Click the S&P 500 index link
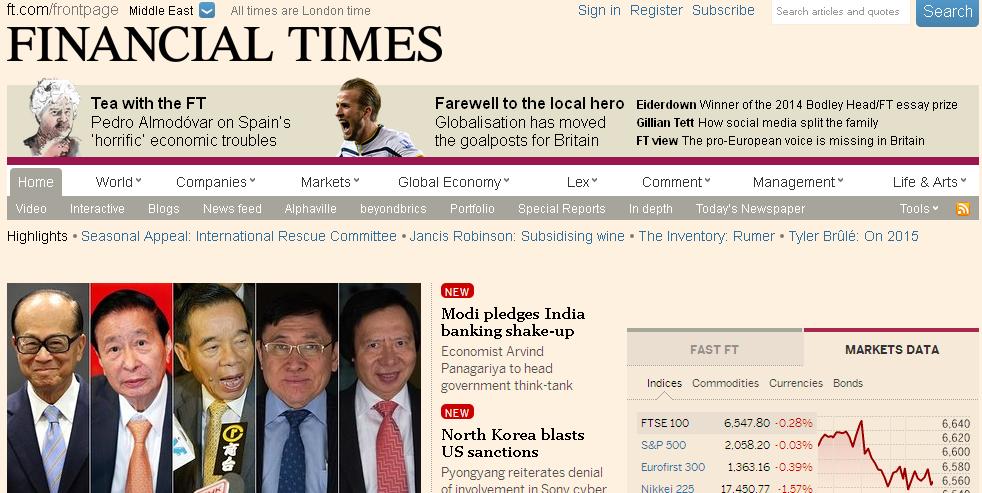Image resolution: width=982 pixels, height=493 pixels. [x=663, y=445]
